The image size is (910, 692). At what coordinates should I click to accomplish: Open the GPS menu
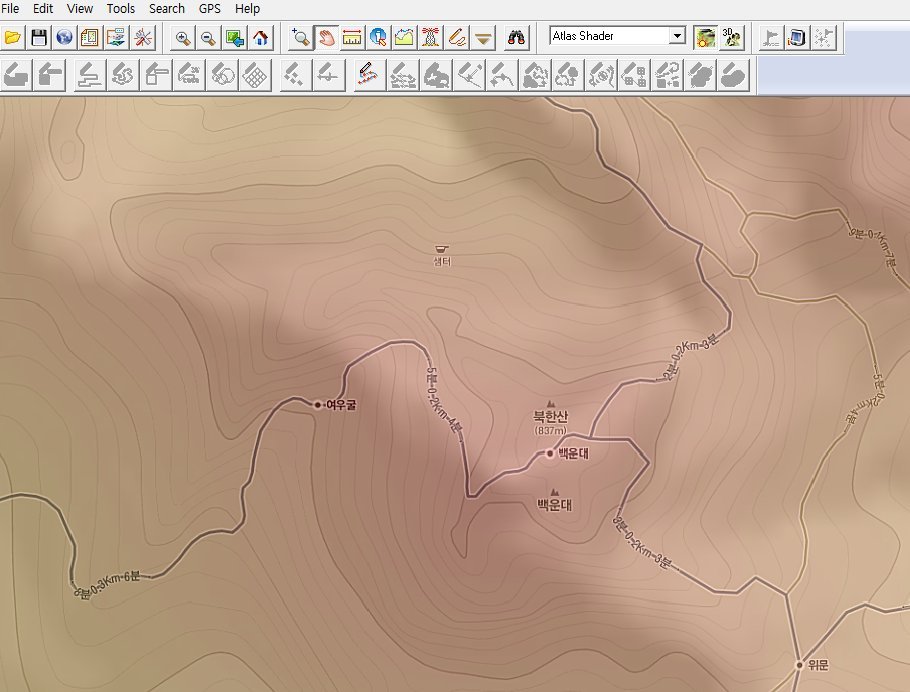[x=210, y=8]
